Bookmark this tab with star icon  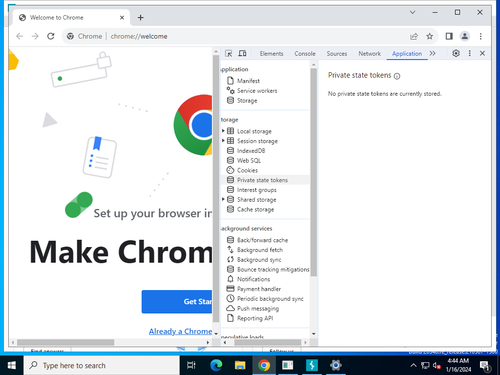(x=430, y=36)
